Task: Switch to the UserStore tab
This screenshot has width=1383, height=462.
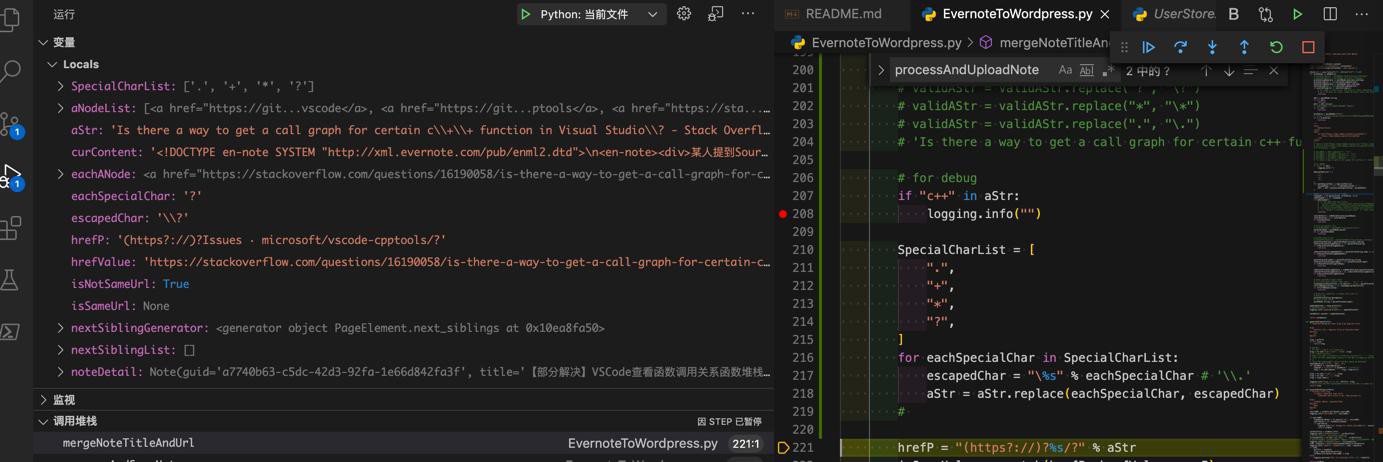Action: (x=1175, y=14)
